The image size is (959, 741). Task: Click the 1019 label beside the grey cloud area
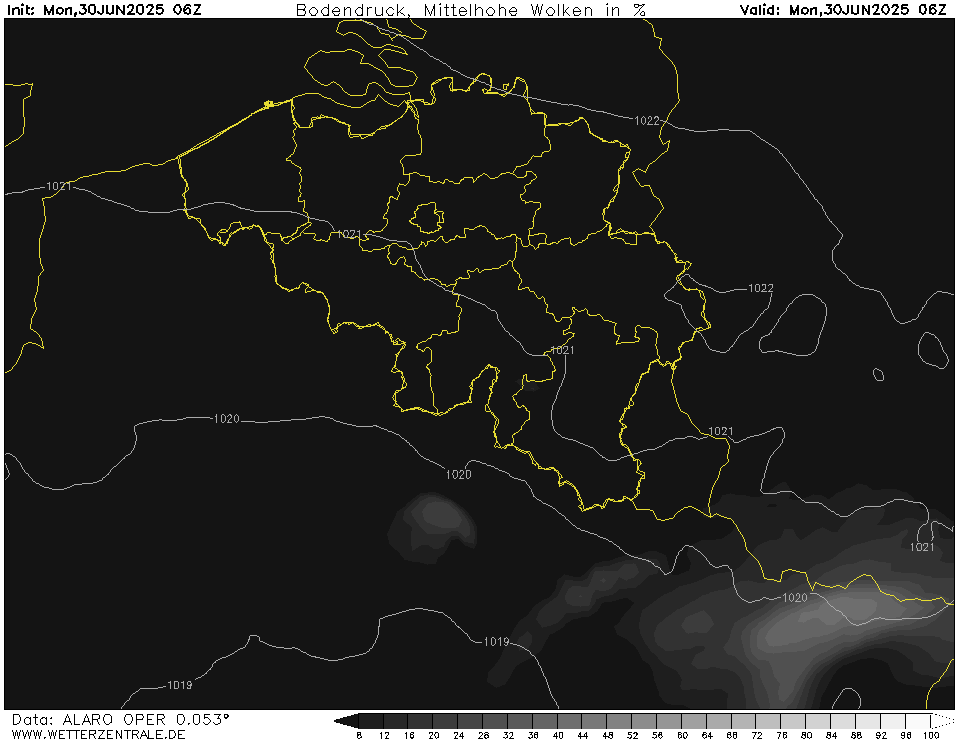click(x=497, y=642)
